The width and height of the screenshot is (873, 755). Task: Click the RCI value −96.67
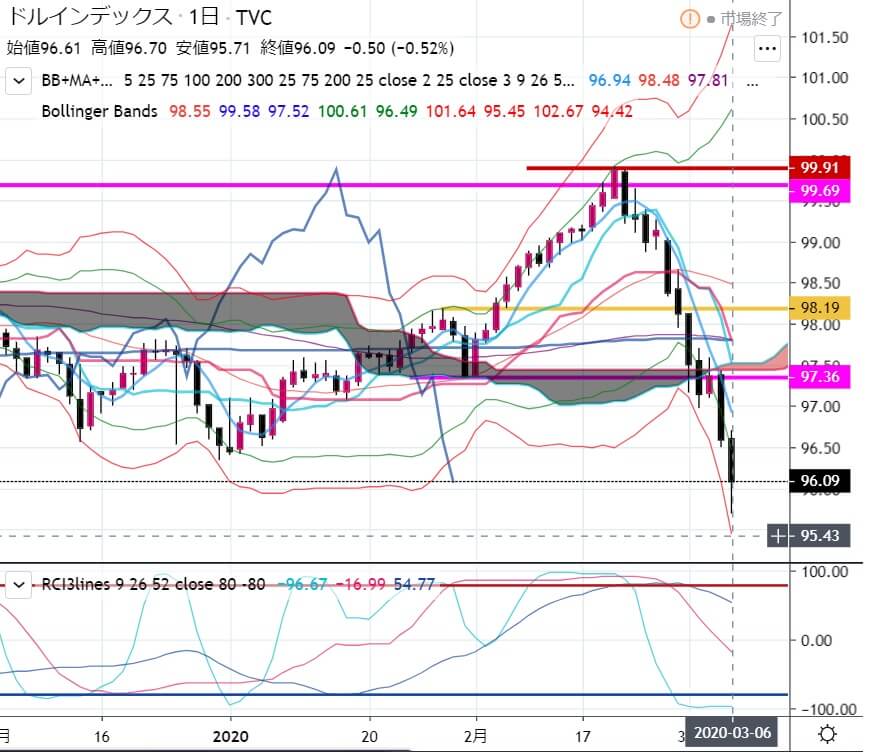tap(302, 585)
